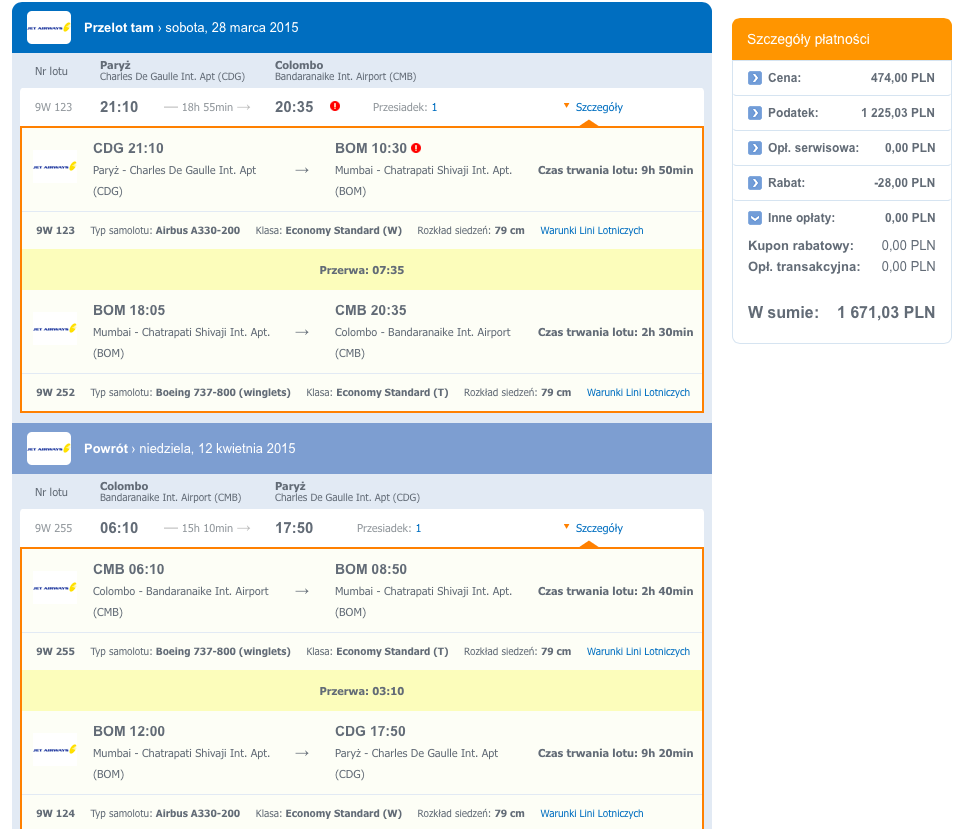Click the Jet Airways logo beside BOM 12:00
Screen dimensions: 961x829
pos(55,750)
